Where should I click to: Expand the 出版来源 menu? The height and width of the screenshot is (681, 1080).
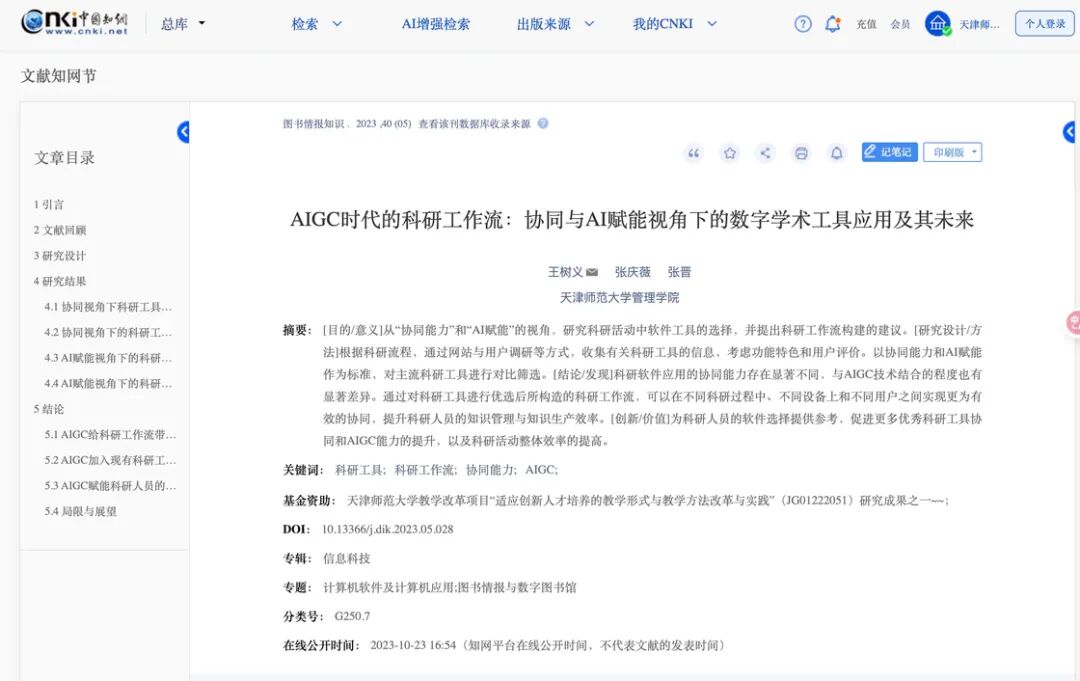coord(555,24)
